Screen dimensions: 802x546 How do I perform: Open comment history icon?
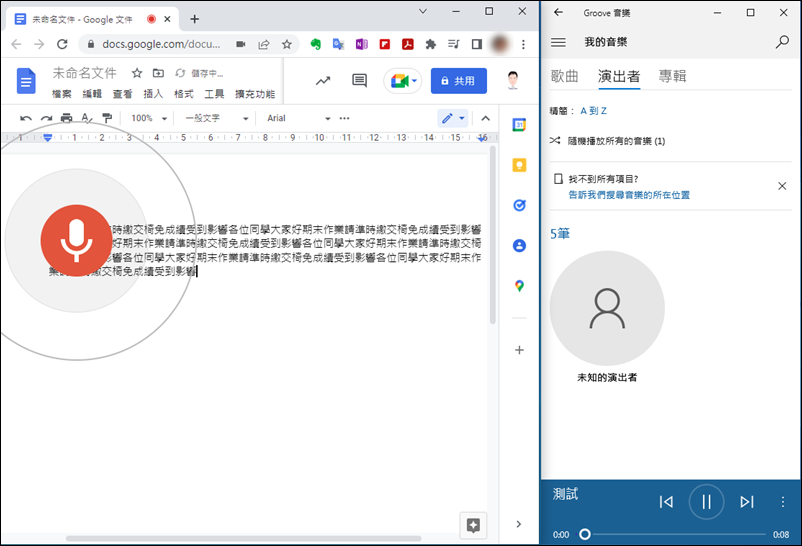pos(360,81)
